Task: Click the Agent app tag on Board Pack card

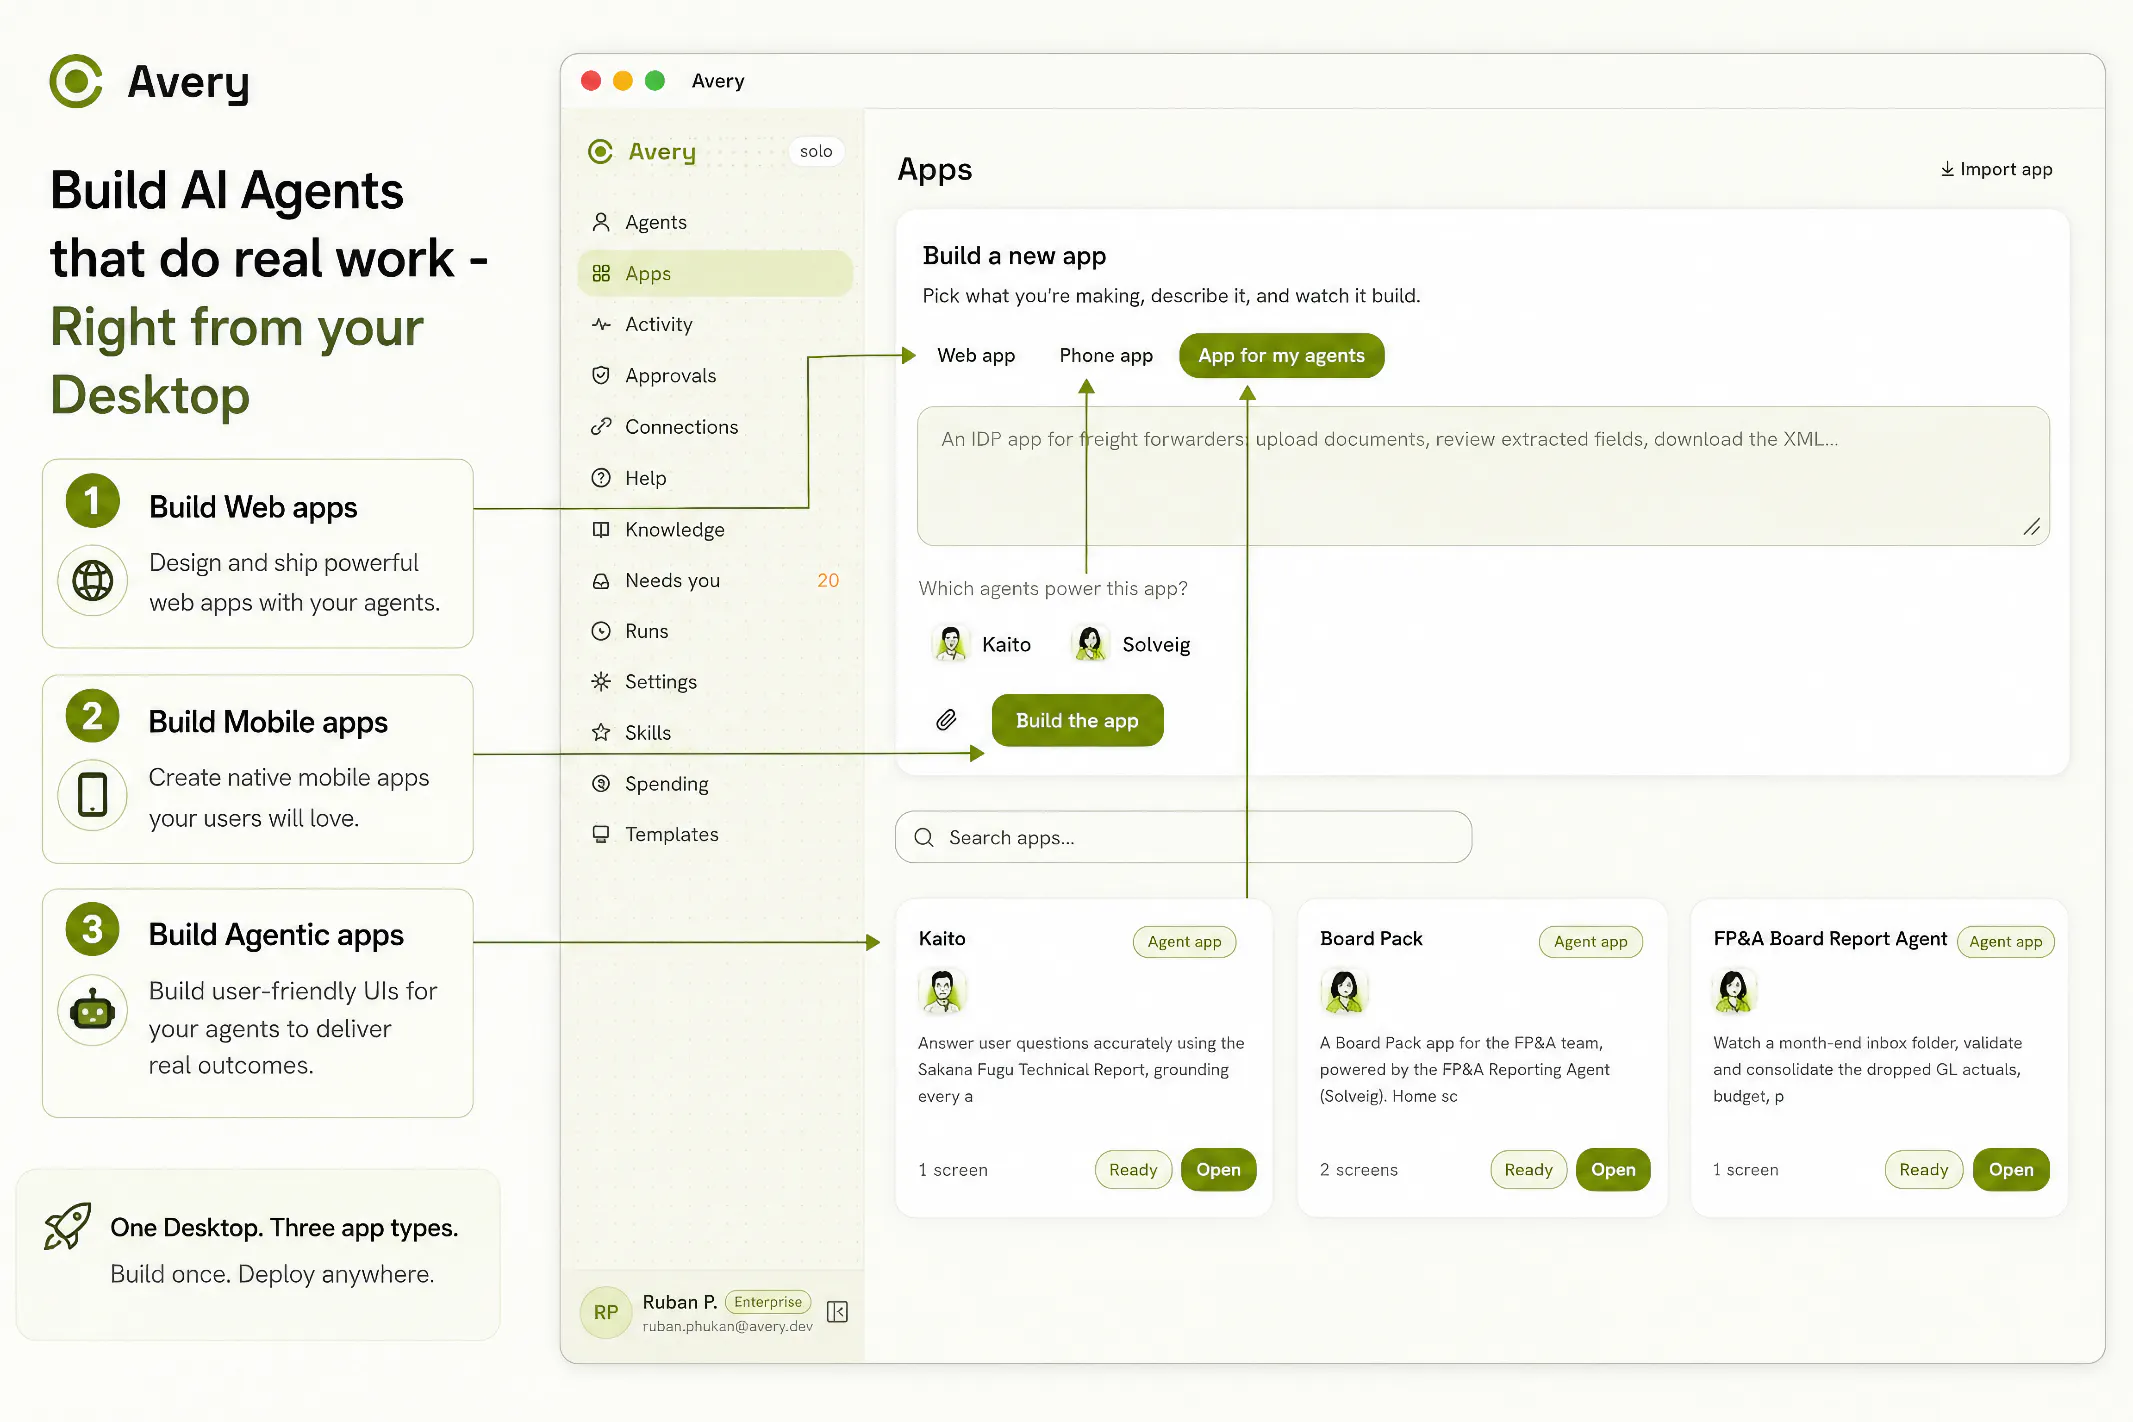Action: coord(1590,941)
